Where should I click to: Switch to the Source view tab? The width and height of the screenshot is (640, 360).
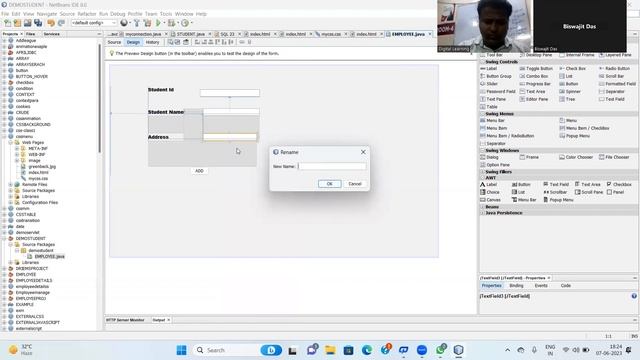[x=114, y=42]
